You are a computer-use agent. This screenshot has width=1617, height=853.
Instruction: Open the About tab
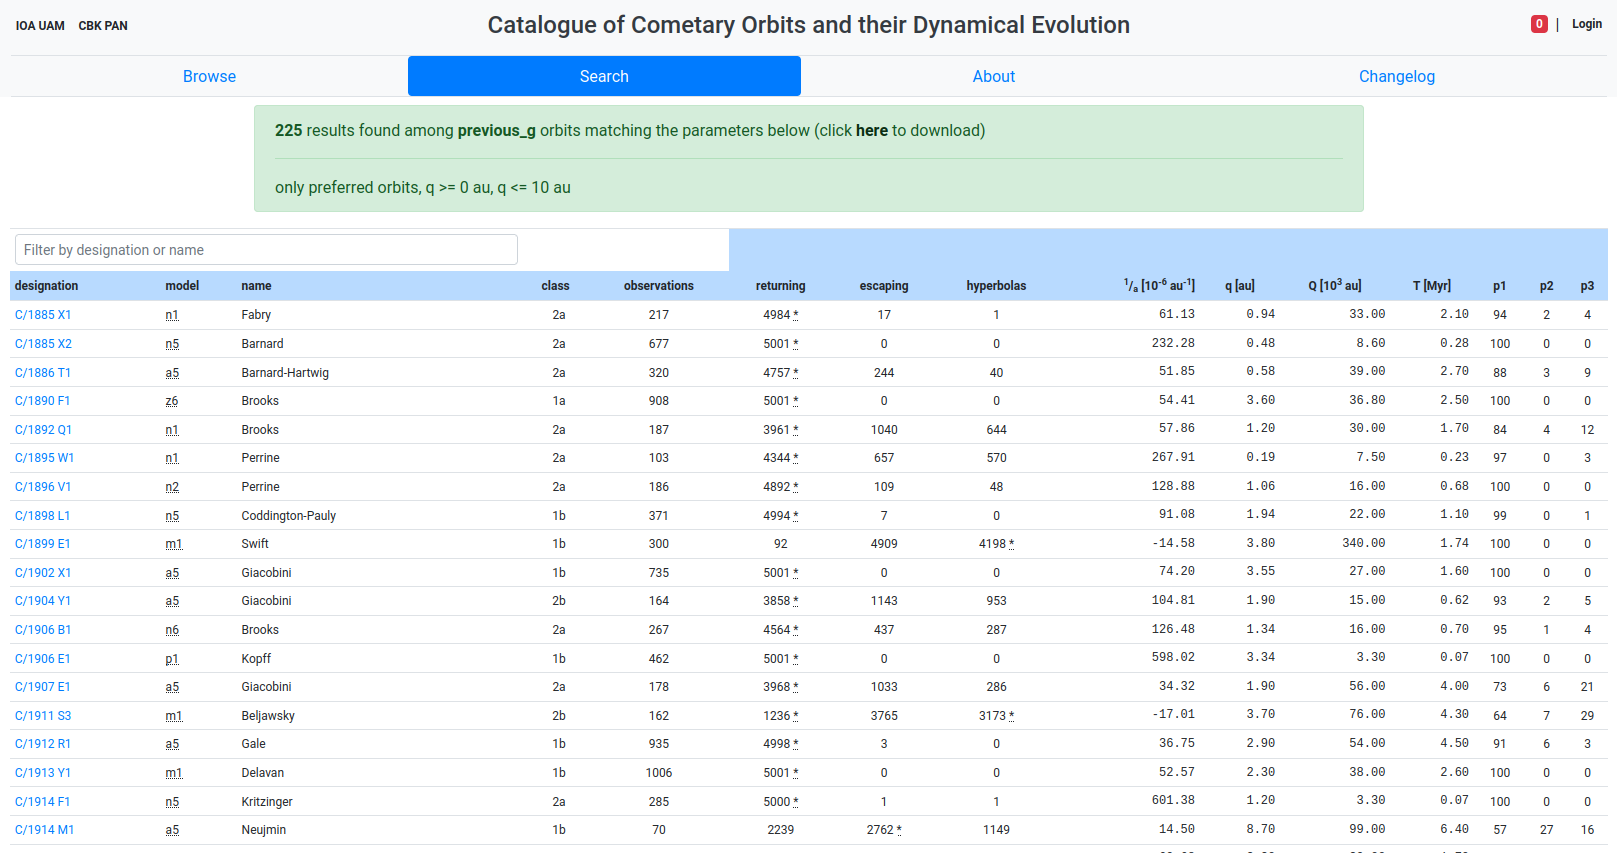(993, 76)
